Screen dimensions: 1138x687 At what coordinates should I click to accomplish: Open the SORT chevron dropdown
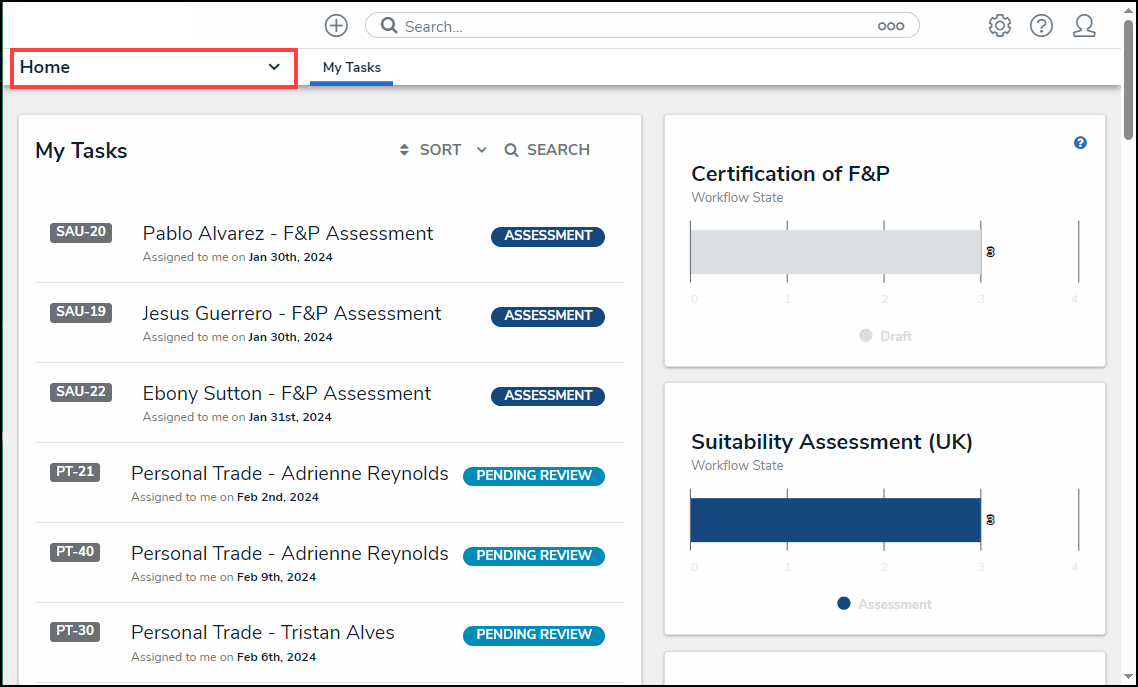click(x=481, y=150)
